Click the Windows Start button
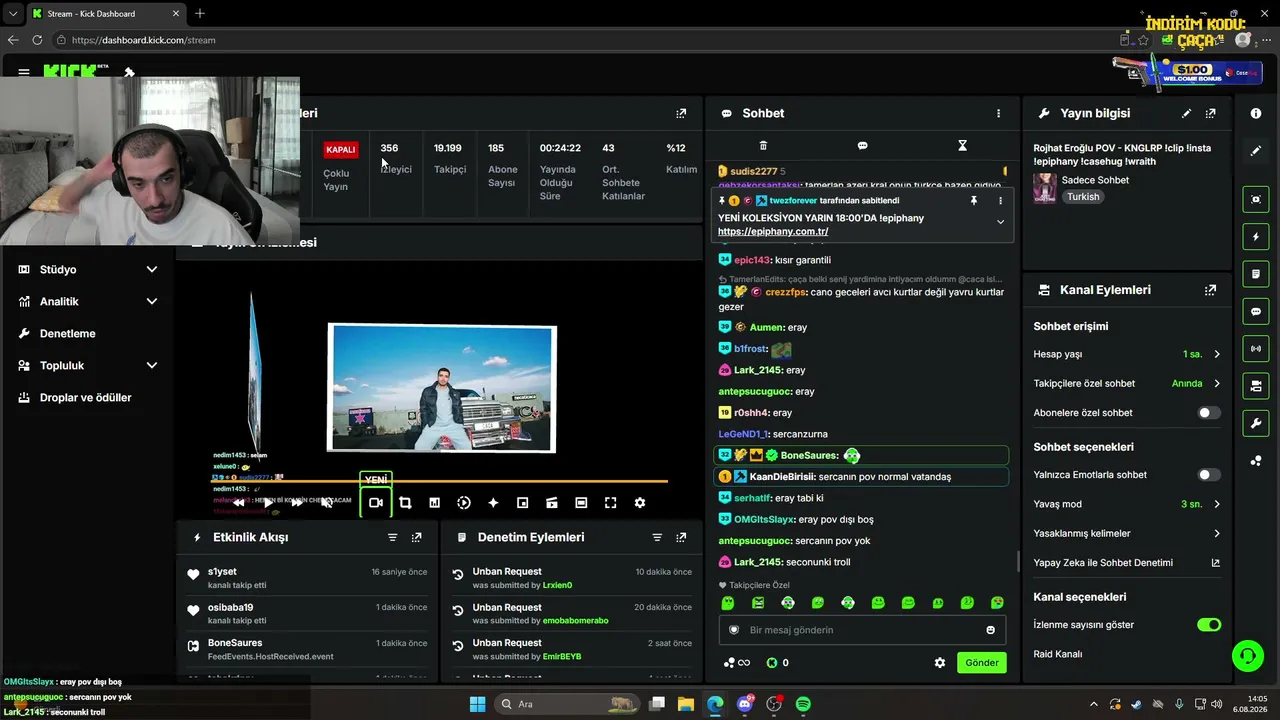This screenshot has height=720, width=1280. (477, 704)
